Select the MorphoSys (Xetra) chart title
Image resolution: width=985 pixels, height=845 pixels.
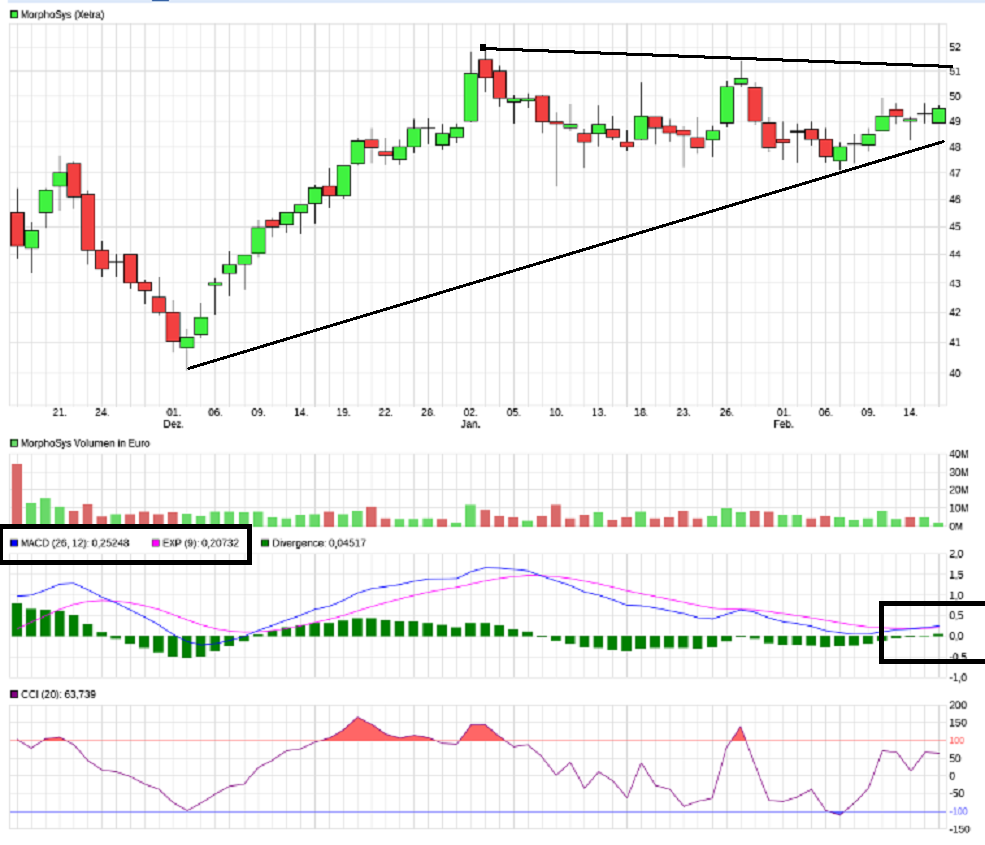[x=62, y=15]
